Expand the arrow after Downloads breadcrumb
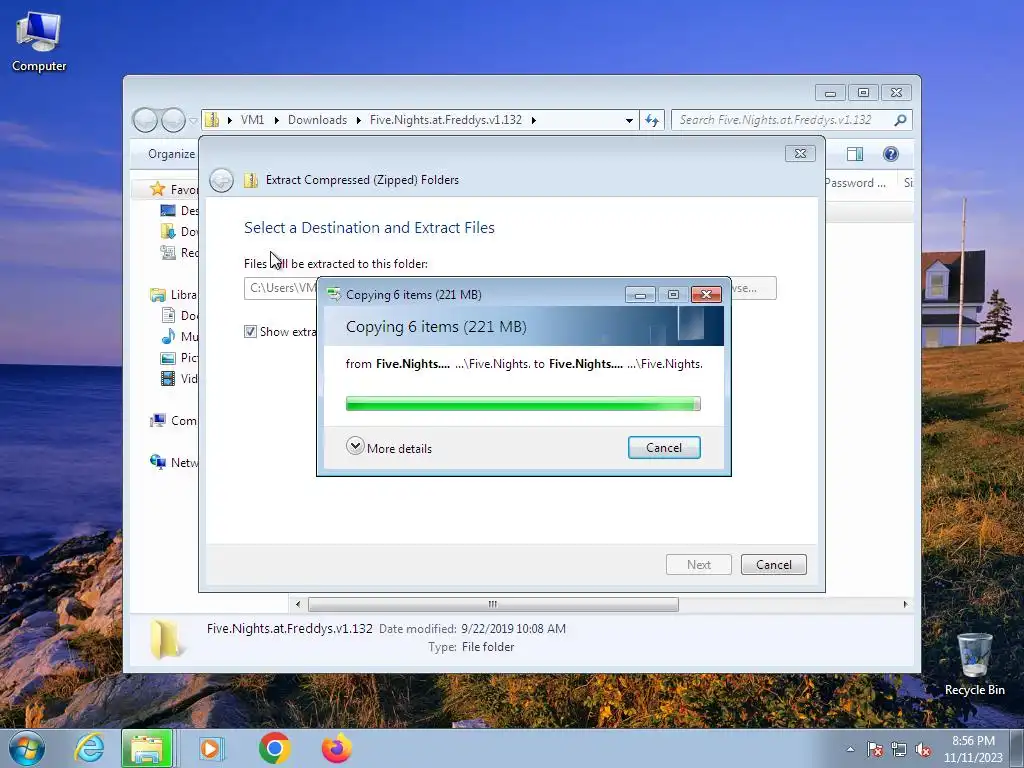Image resolution: width=1024 pixels, height=768 pixels. (x=359, y=120)
